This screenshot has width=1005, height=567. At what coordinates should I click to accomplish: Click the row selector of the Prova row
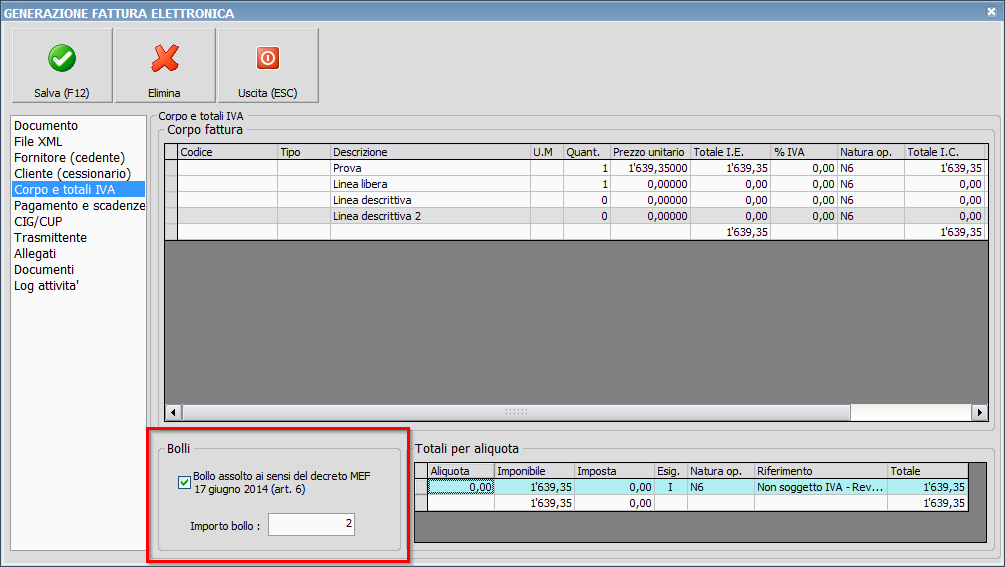pos(171,168)
